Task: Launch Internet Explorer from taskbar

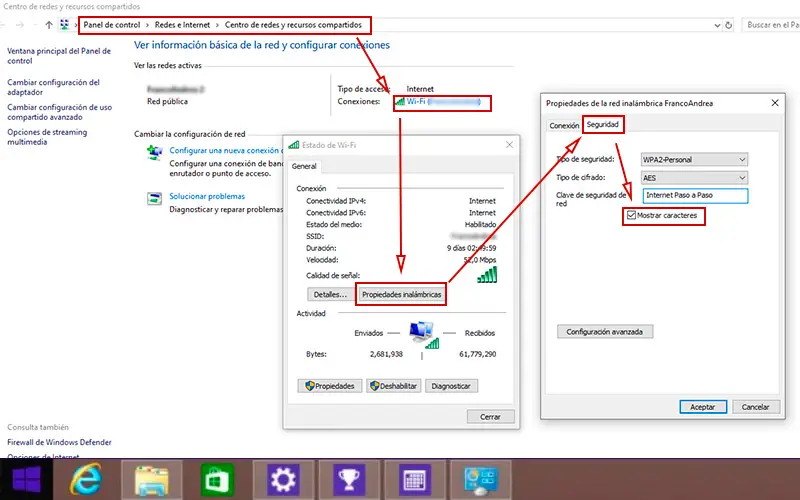Action: click(86, 480)
